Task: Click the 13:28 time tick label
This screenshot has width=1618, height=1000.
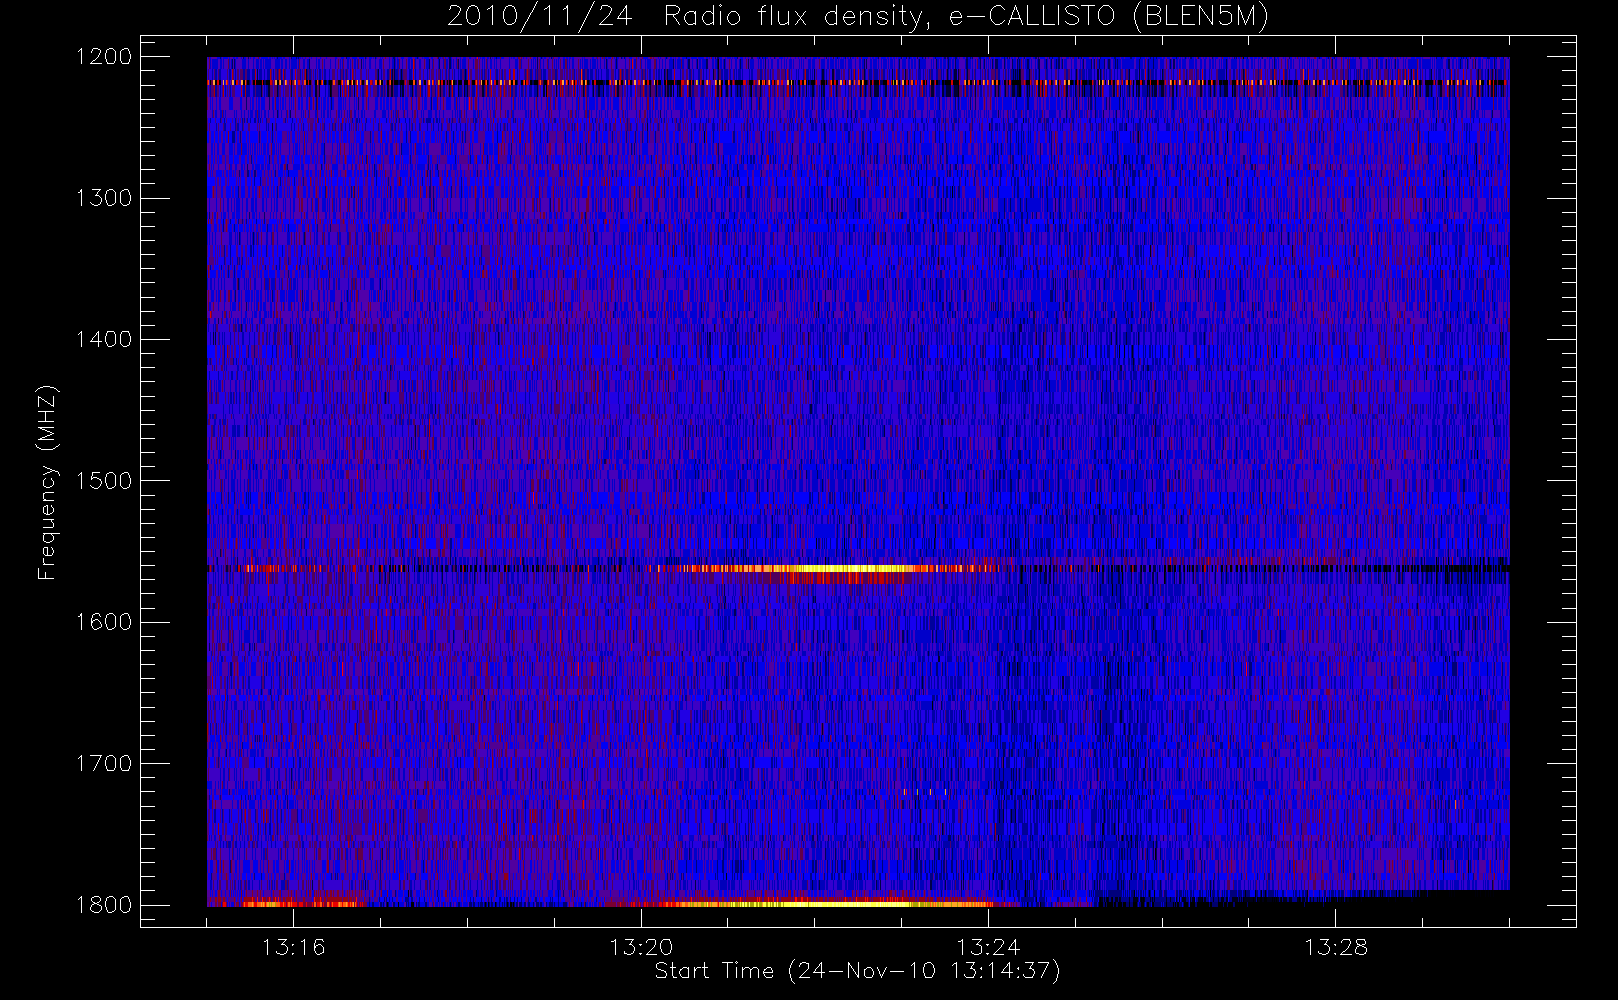Action: tap(1335, 947)
